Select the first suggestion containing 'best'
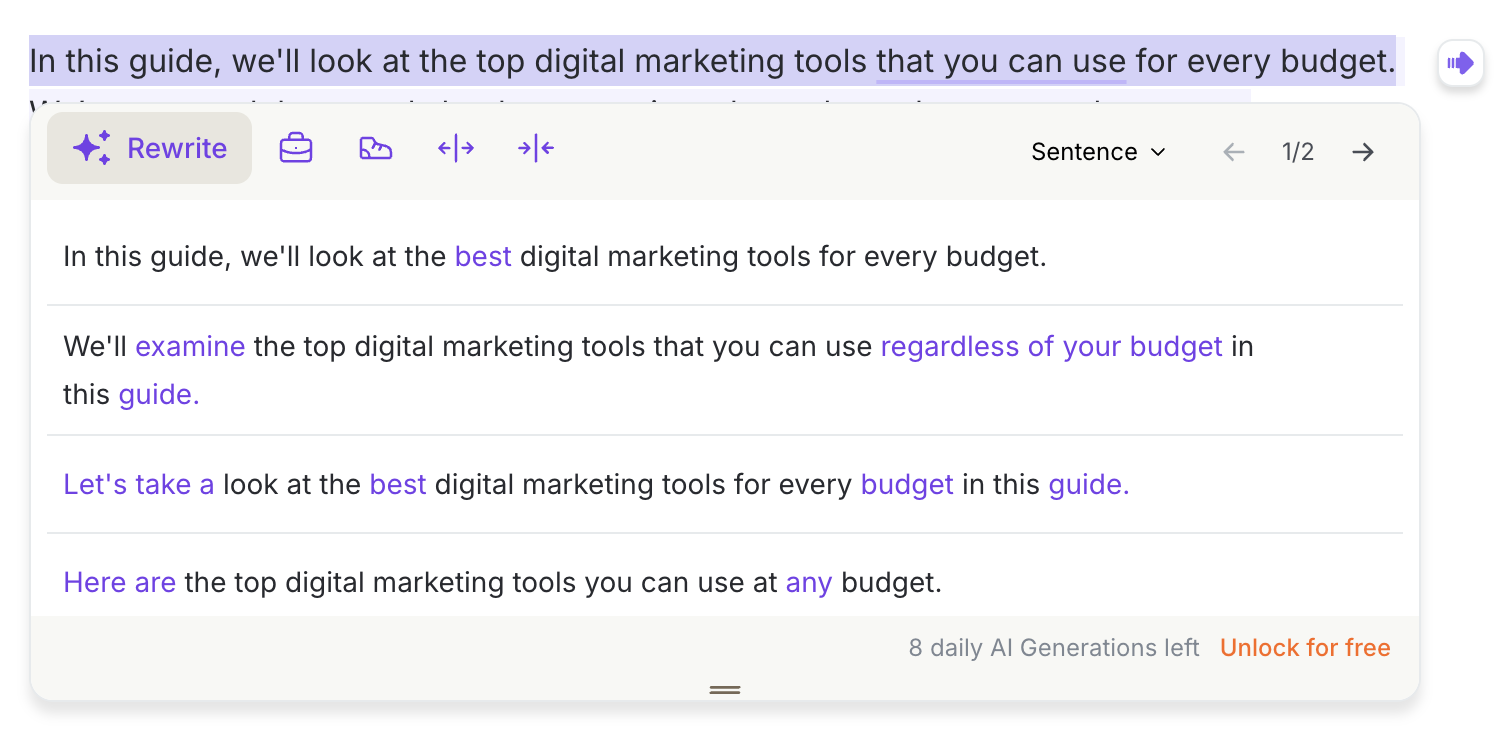Image resolution: width=1512 pixels, height=739 pixels. point(555,256)
